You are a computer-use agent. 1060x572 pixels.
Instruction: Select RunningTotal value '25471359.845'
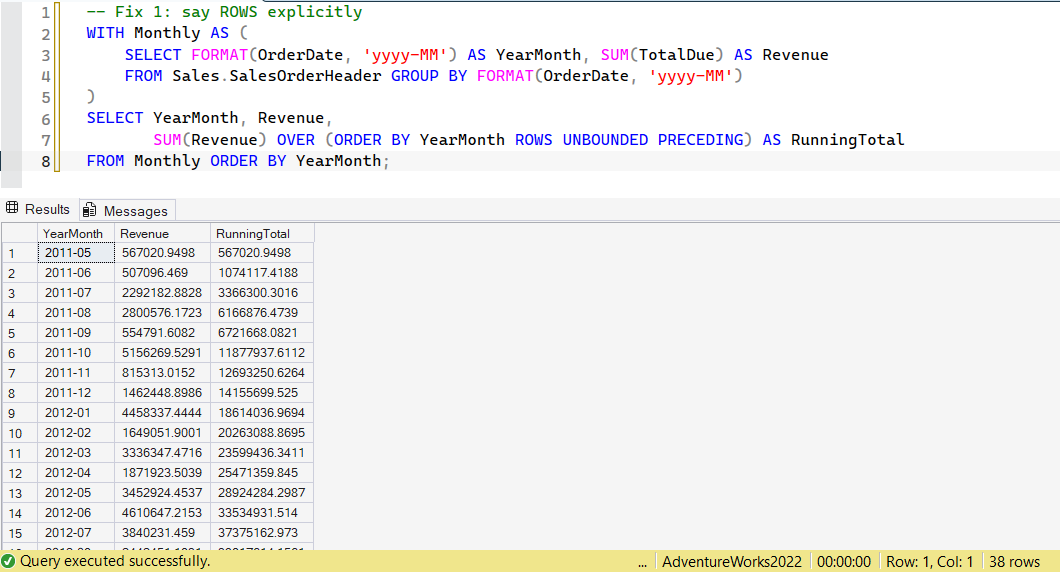tap(262, 473)
